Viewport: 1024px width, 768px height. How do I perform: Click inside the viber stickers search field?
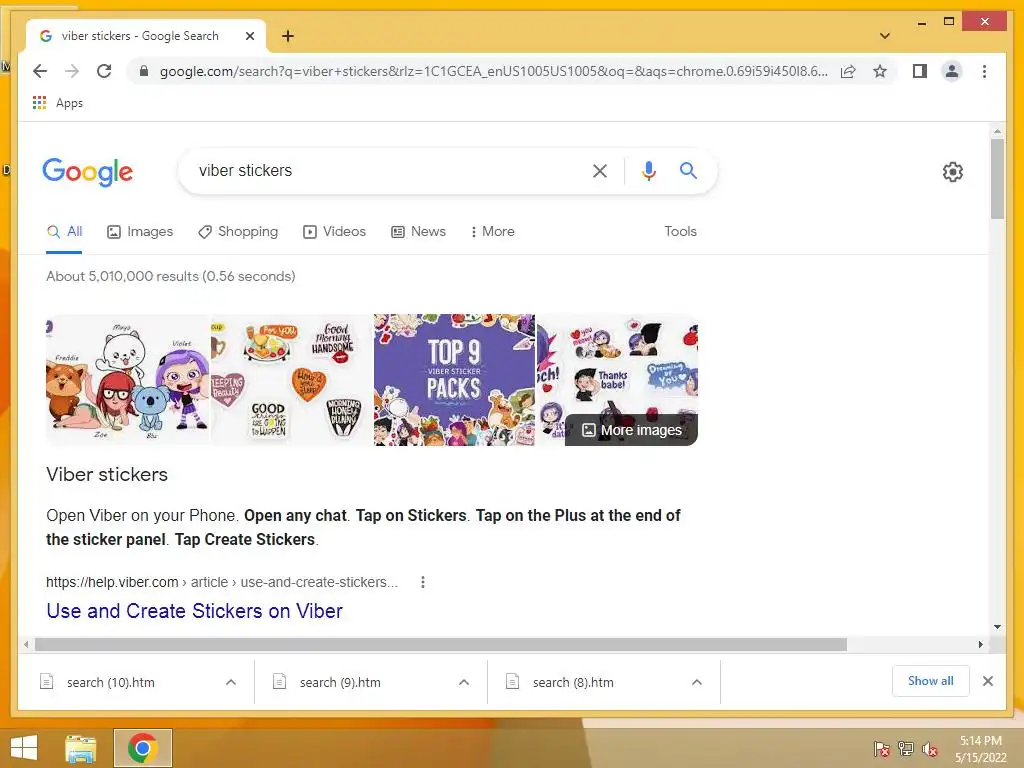(385, 171)
